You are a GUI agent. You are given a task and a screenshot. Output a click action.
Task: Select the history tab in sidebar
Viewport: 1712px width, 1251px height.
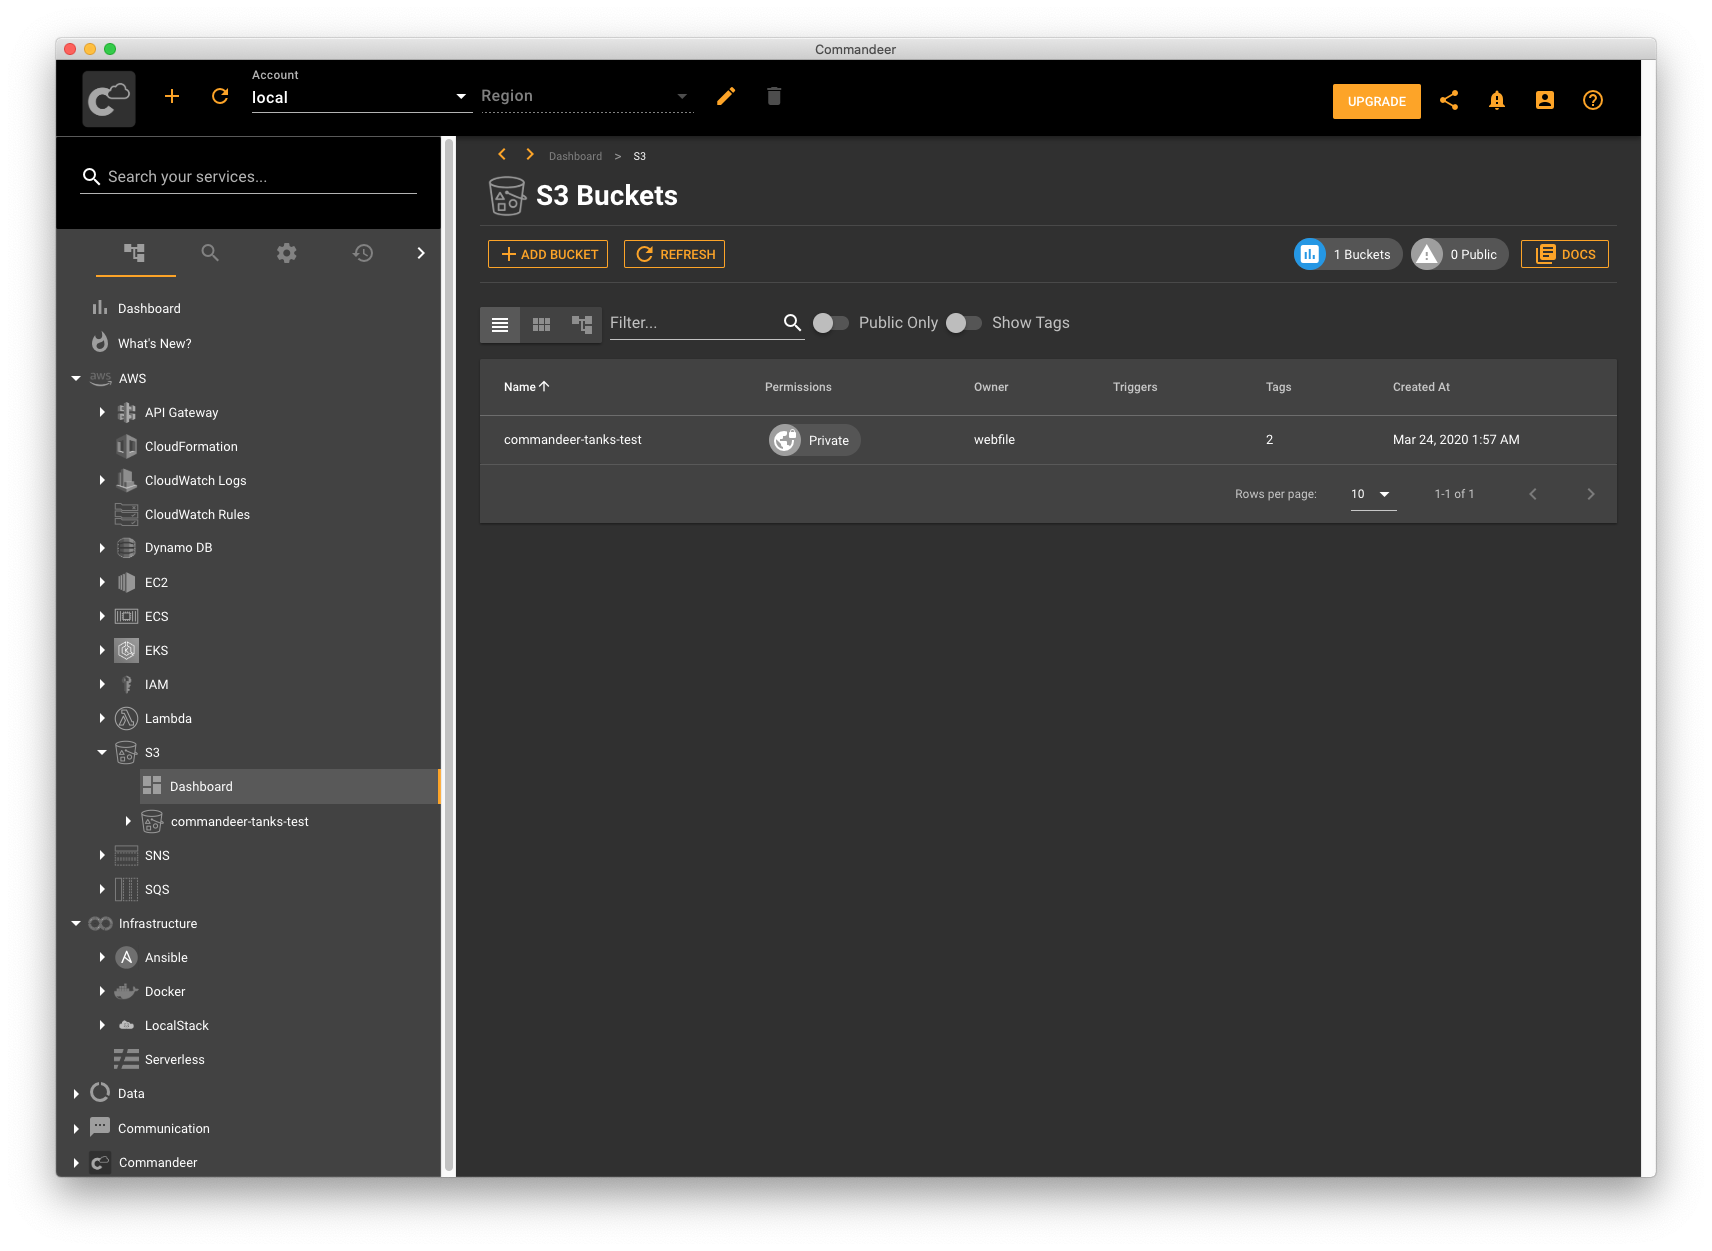tap(363, 253)
